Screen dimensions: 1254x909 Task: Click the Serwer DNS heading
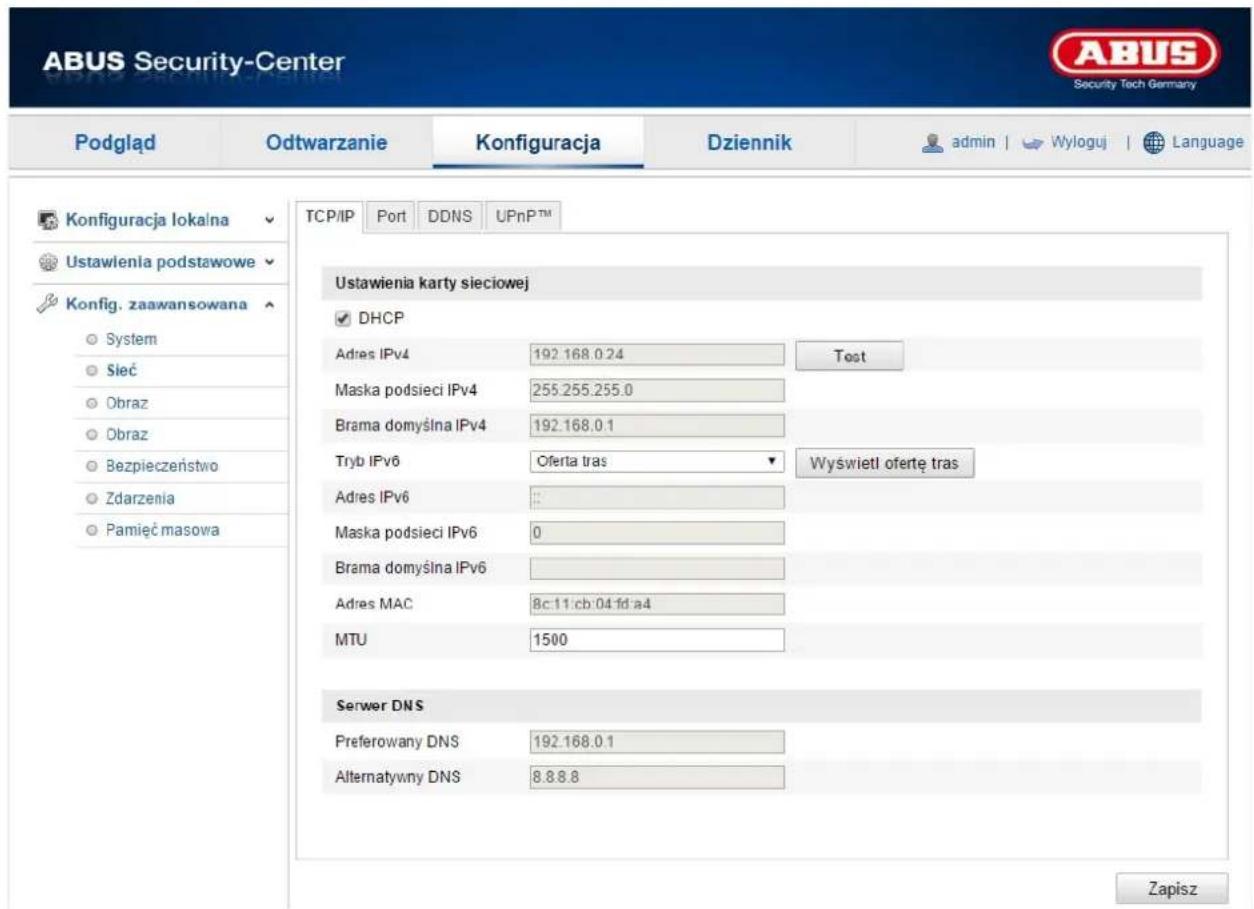click(380, 706)
